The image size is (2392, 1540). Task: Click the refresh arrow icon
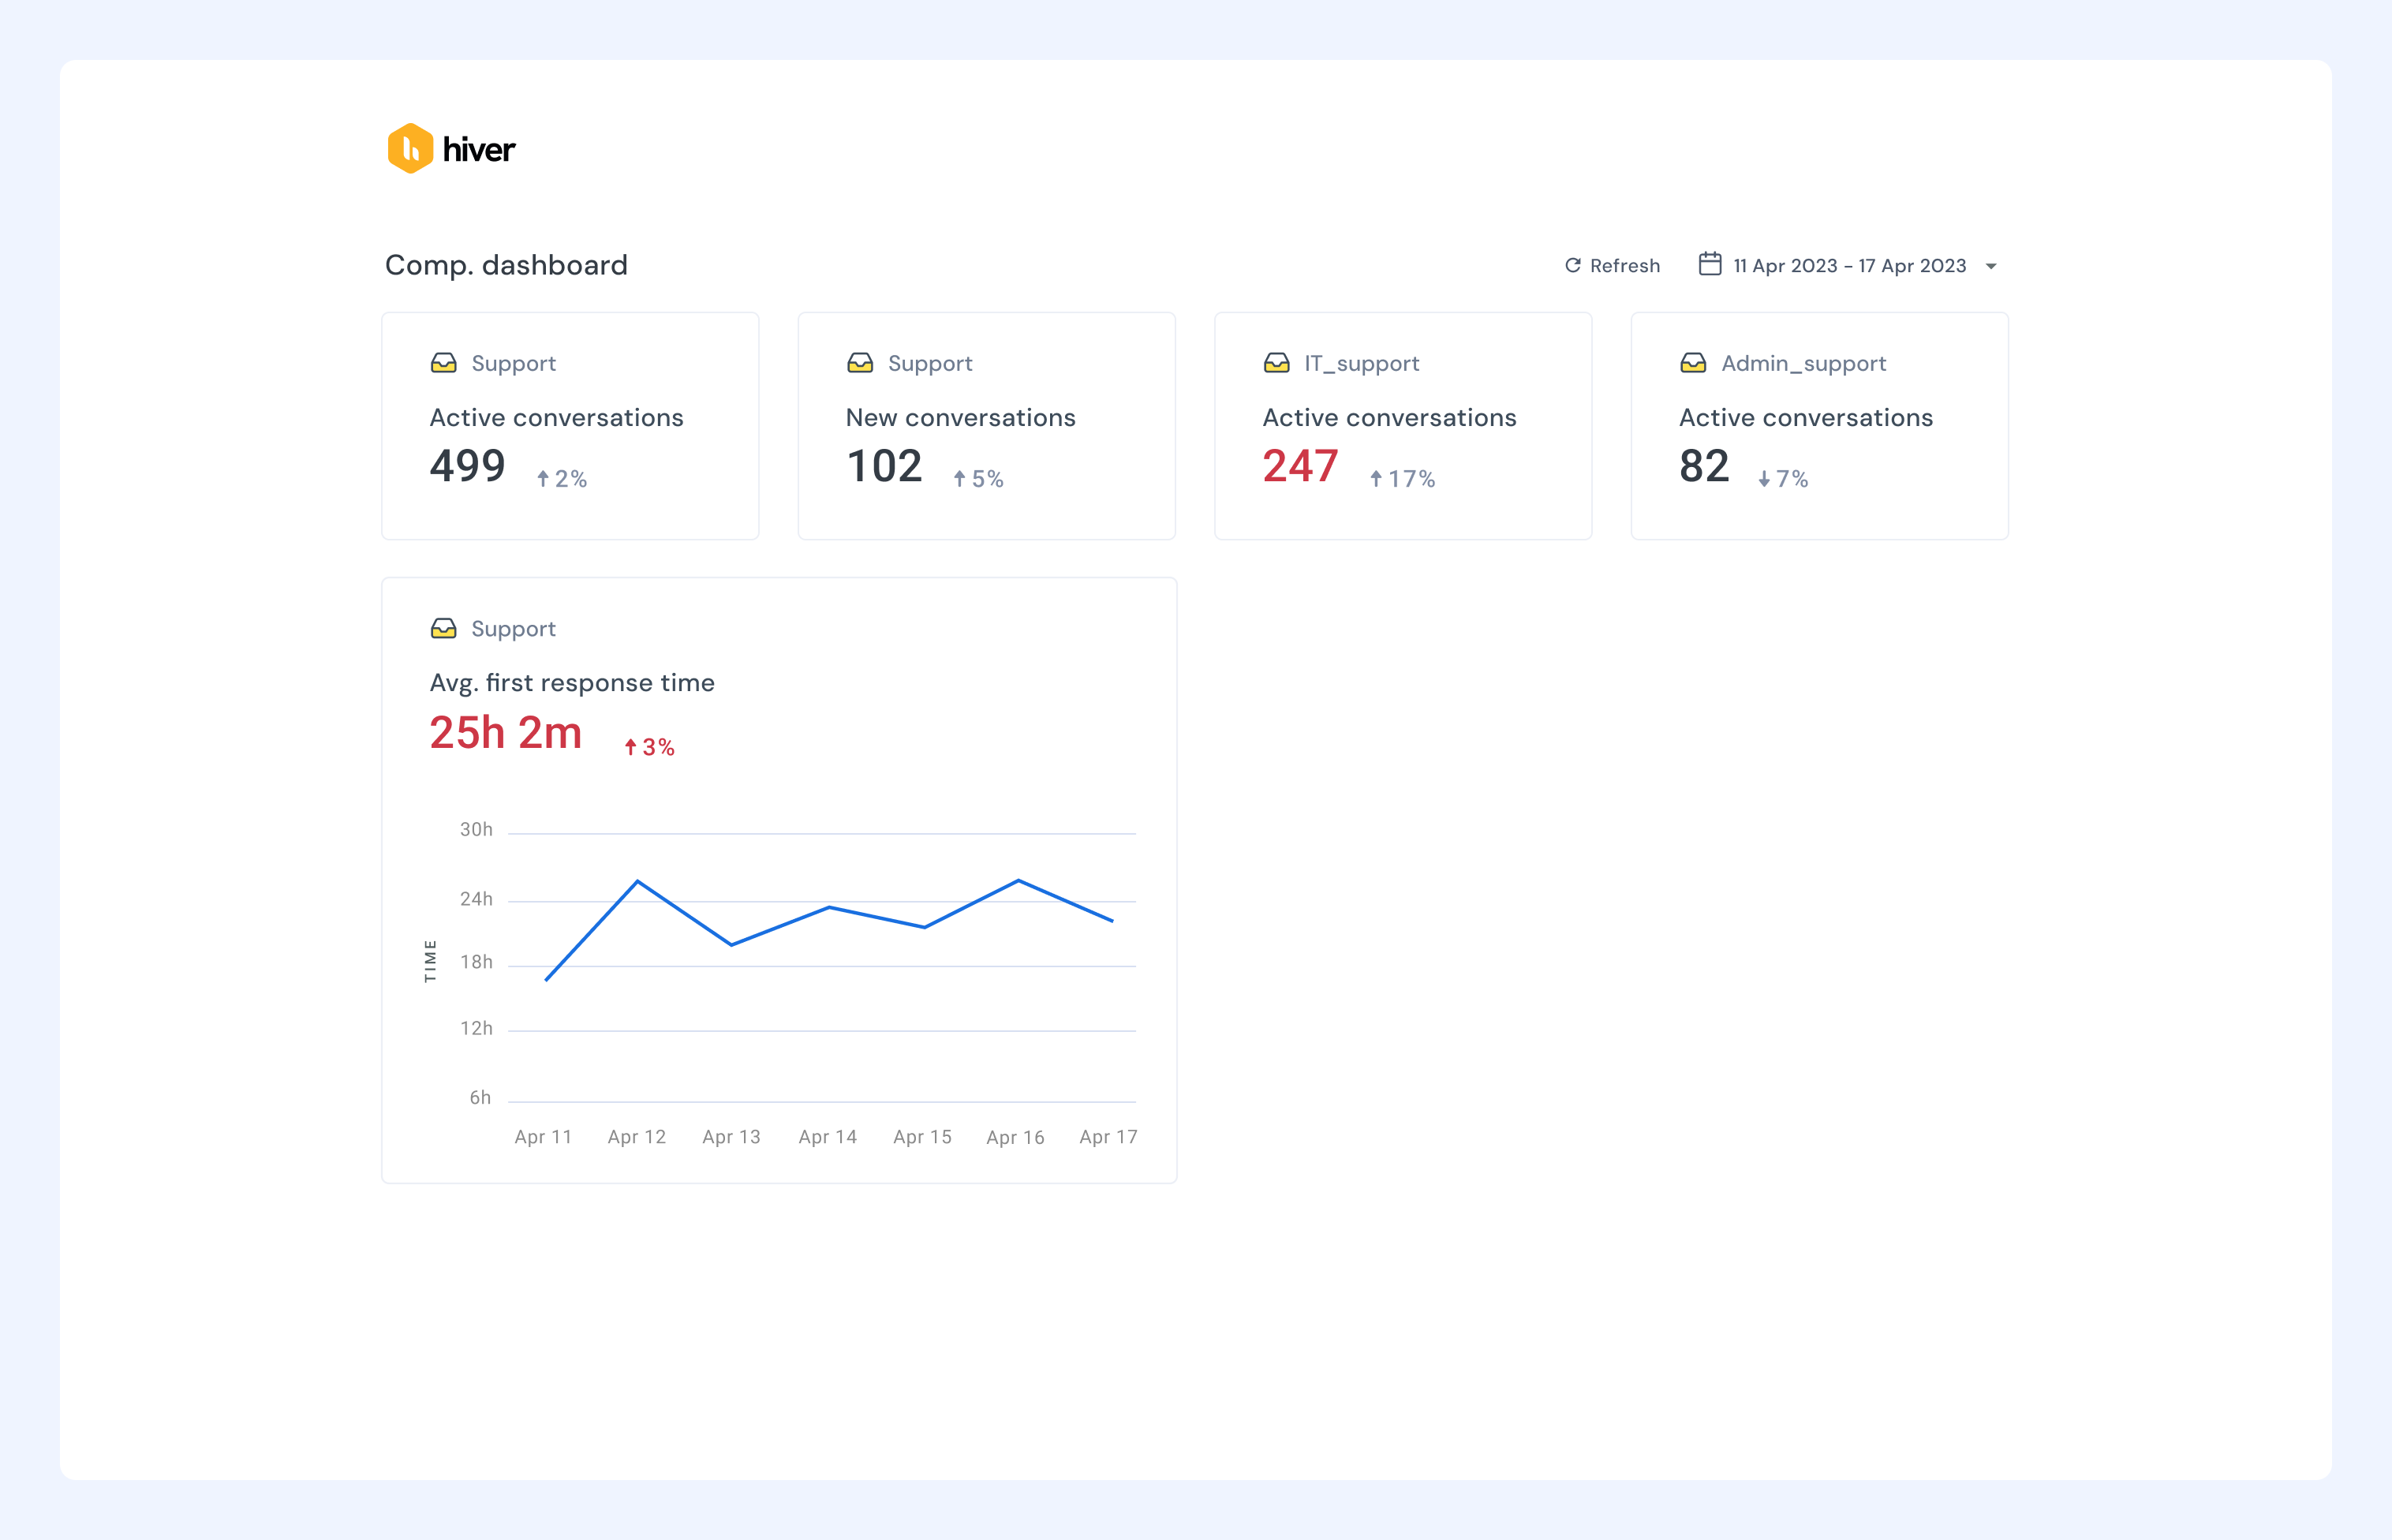coord(1572,265)
